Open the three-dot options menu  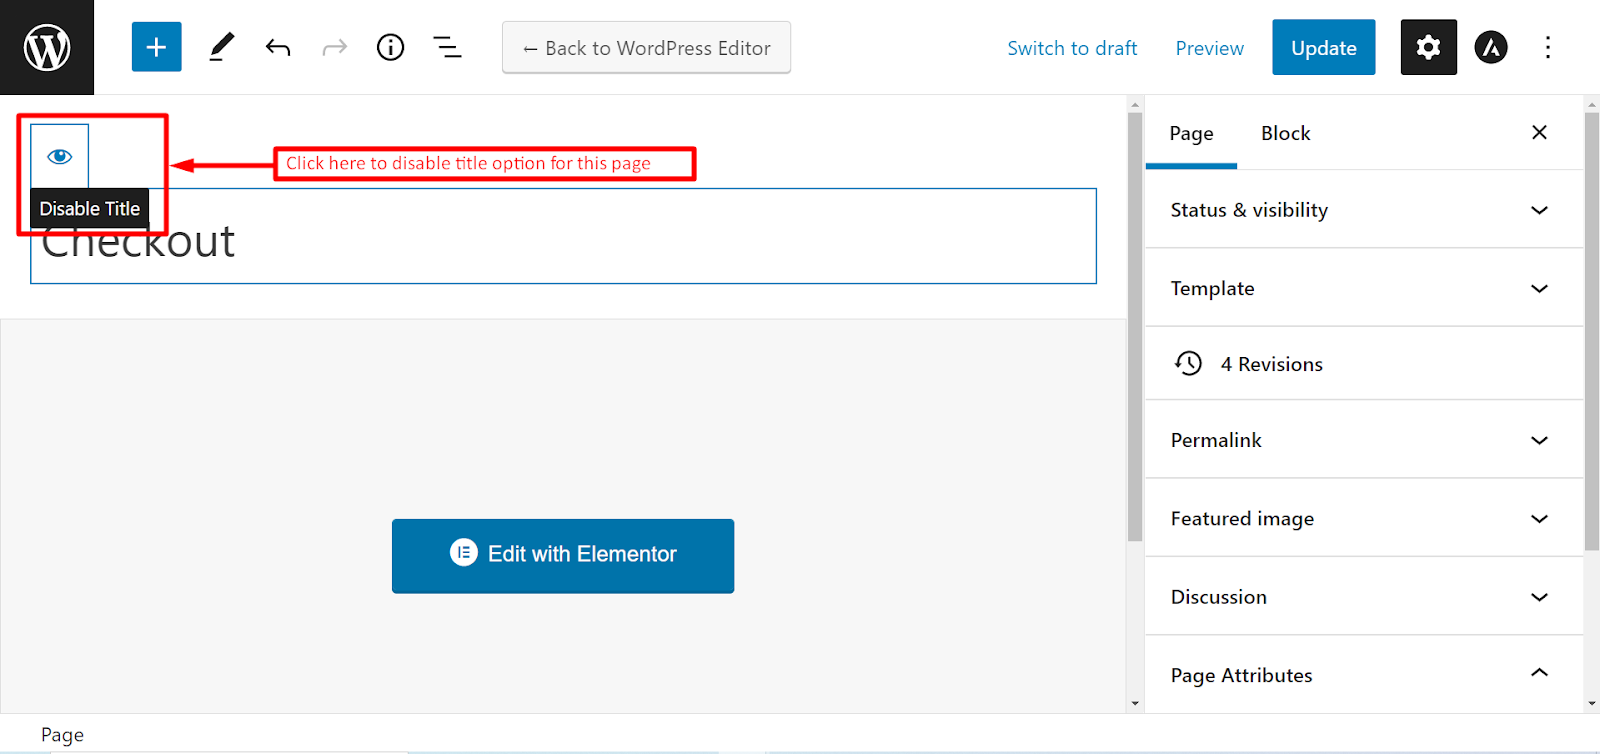pos(1547,47)
